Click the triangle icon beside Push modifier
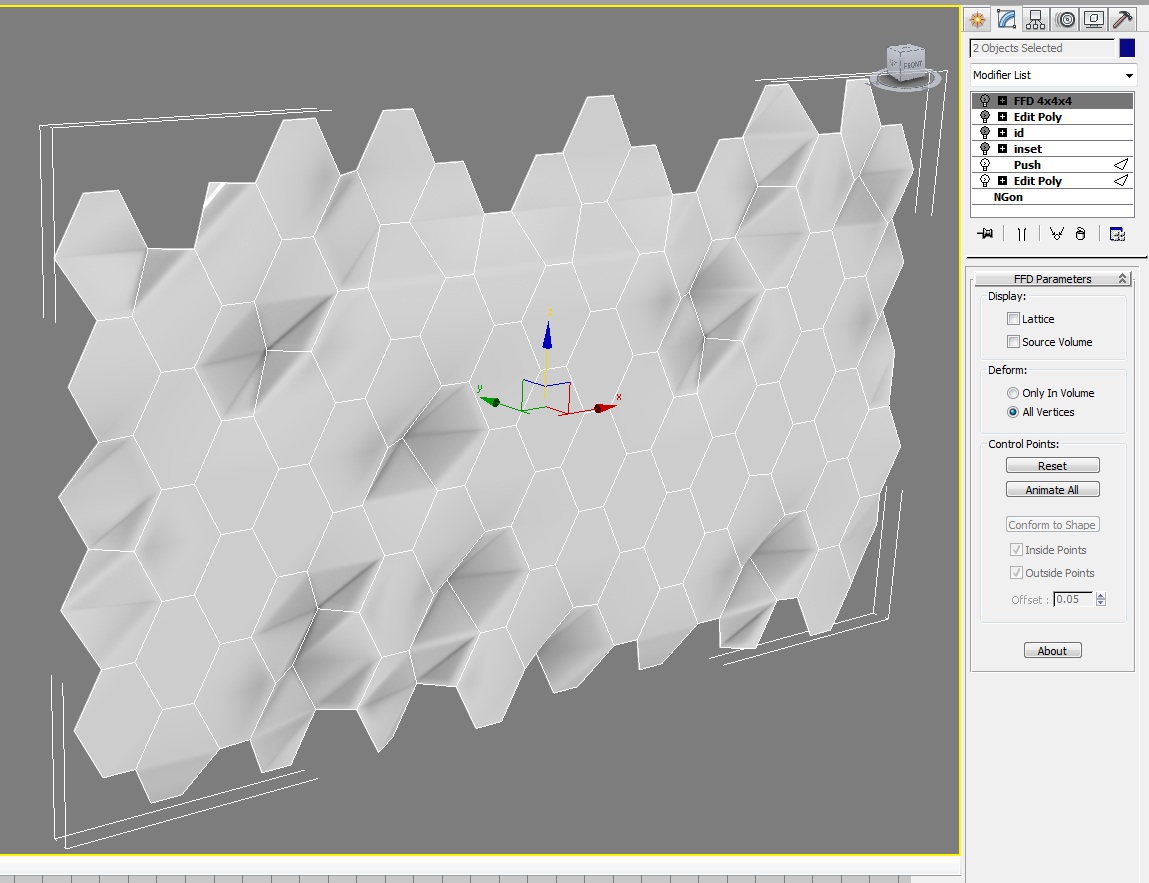This screenshot has height=883, width=1149. (1121, 164)
